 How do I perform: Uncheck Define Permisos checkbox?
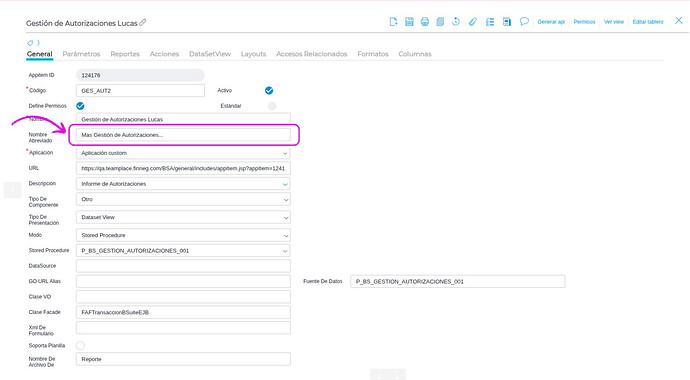(x=80, y=106)
